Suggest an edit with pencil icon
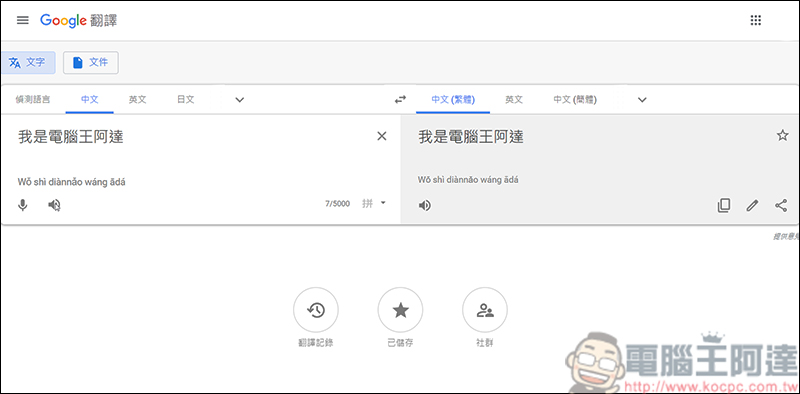Viewport: 800px width, 394px height. 752,206
